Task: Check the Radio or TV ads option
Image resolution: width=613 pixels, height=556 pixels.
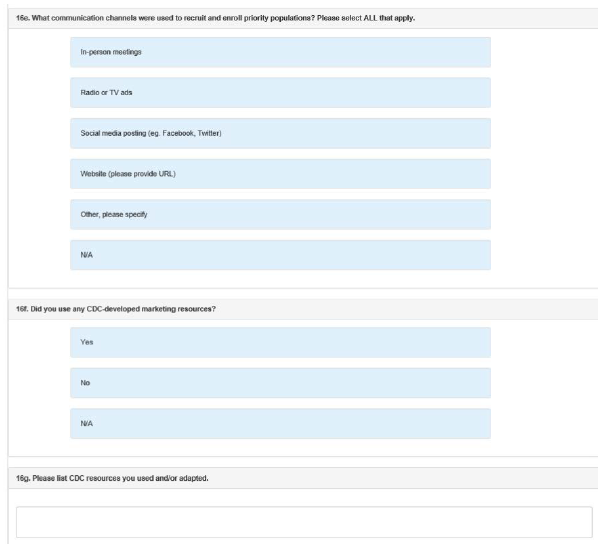Action: tap(280, 93)
